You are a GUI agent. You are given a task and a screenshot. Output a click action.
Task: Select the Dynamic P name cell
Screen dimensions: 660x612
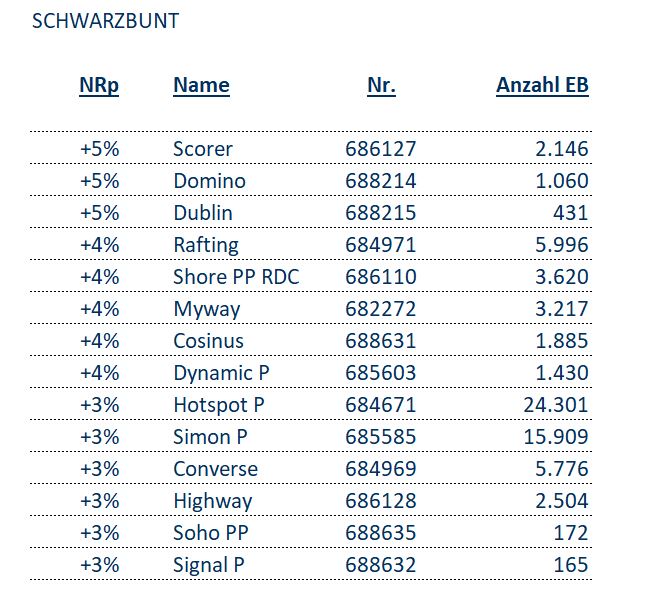[x=221, y=373]
